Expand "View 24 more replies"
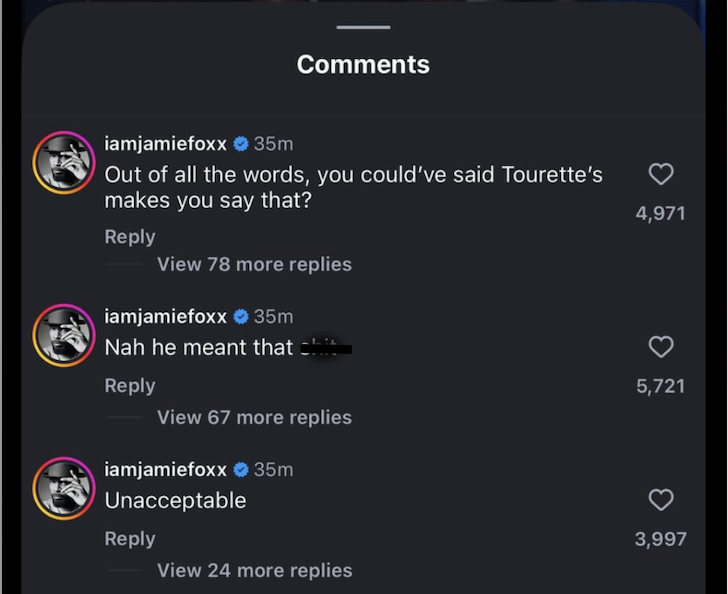 click(254, 571)
